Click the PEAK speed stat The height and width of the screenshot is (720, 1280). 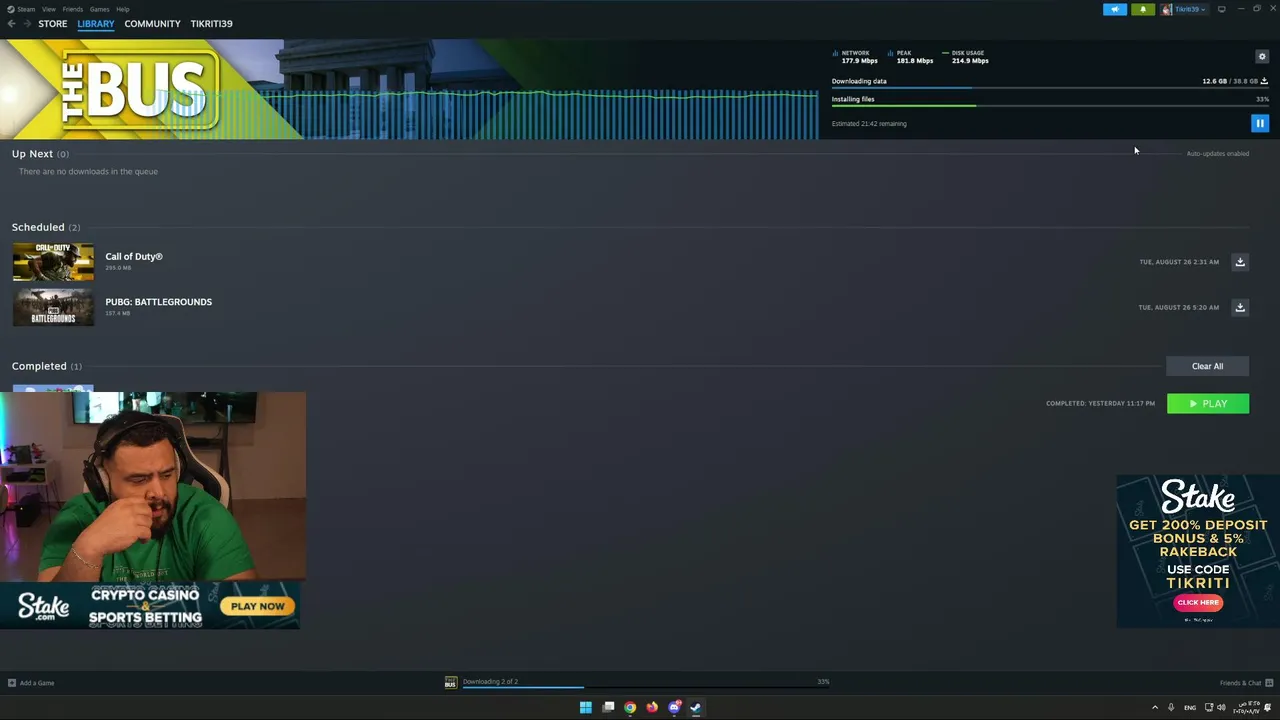(911, 57)
